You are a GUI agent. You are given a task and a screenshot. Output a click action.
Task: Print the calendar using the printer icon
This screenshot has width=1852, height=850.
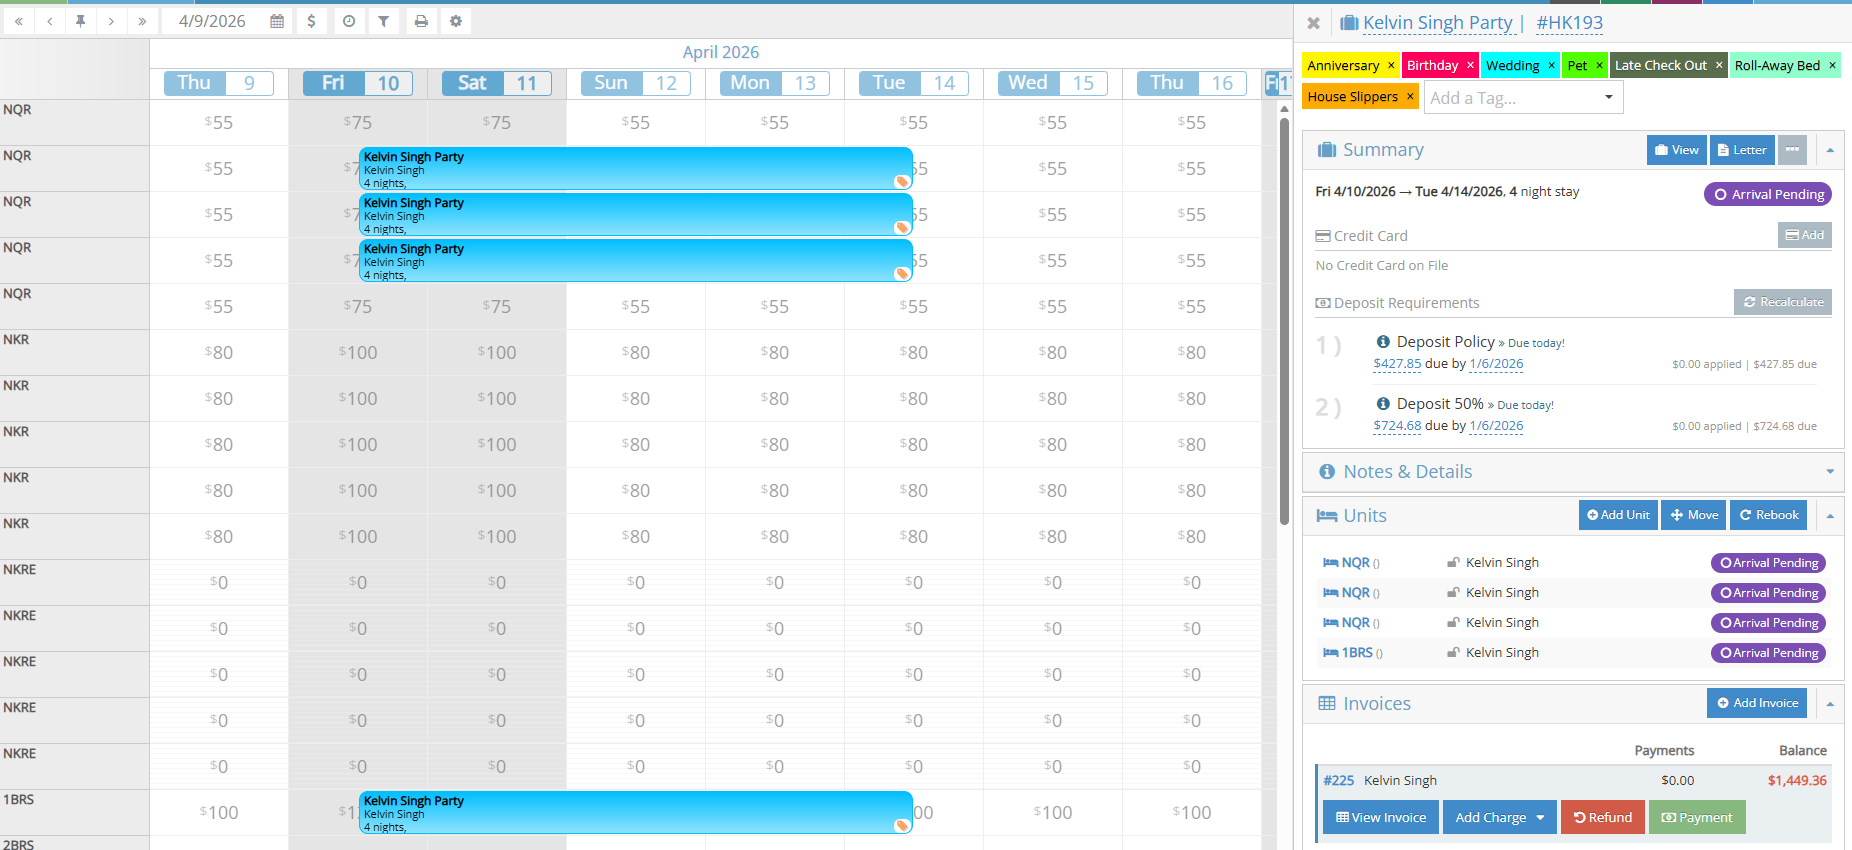(421, 21)
